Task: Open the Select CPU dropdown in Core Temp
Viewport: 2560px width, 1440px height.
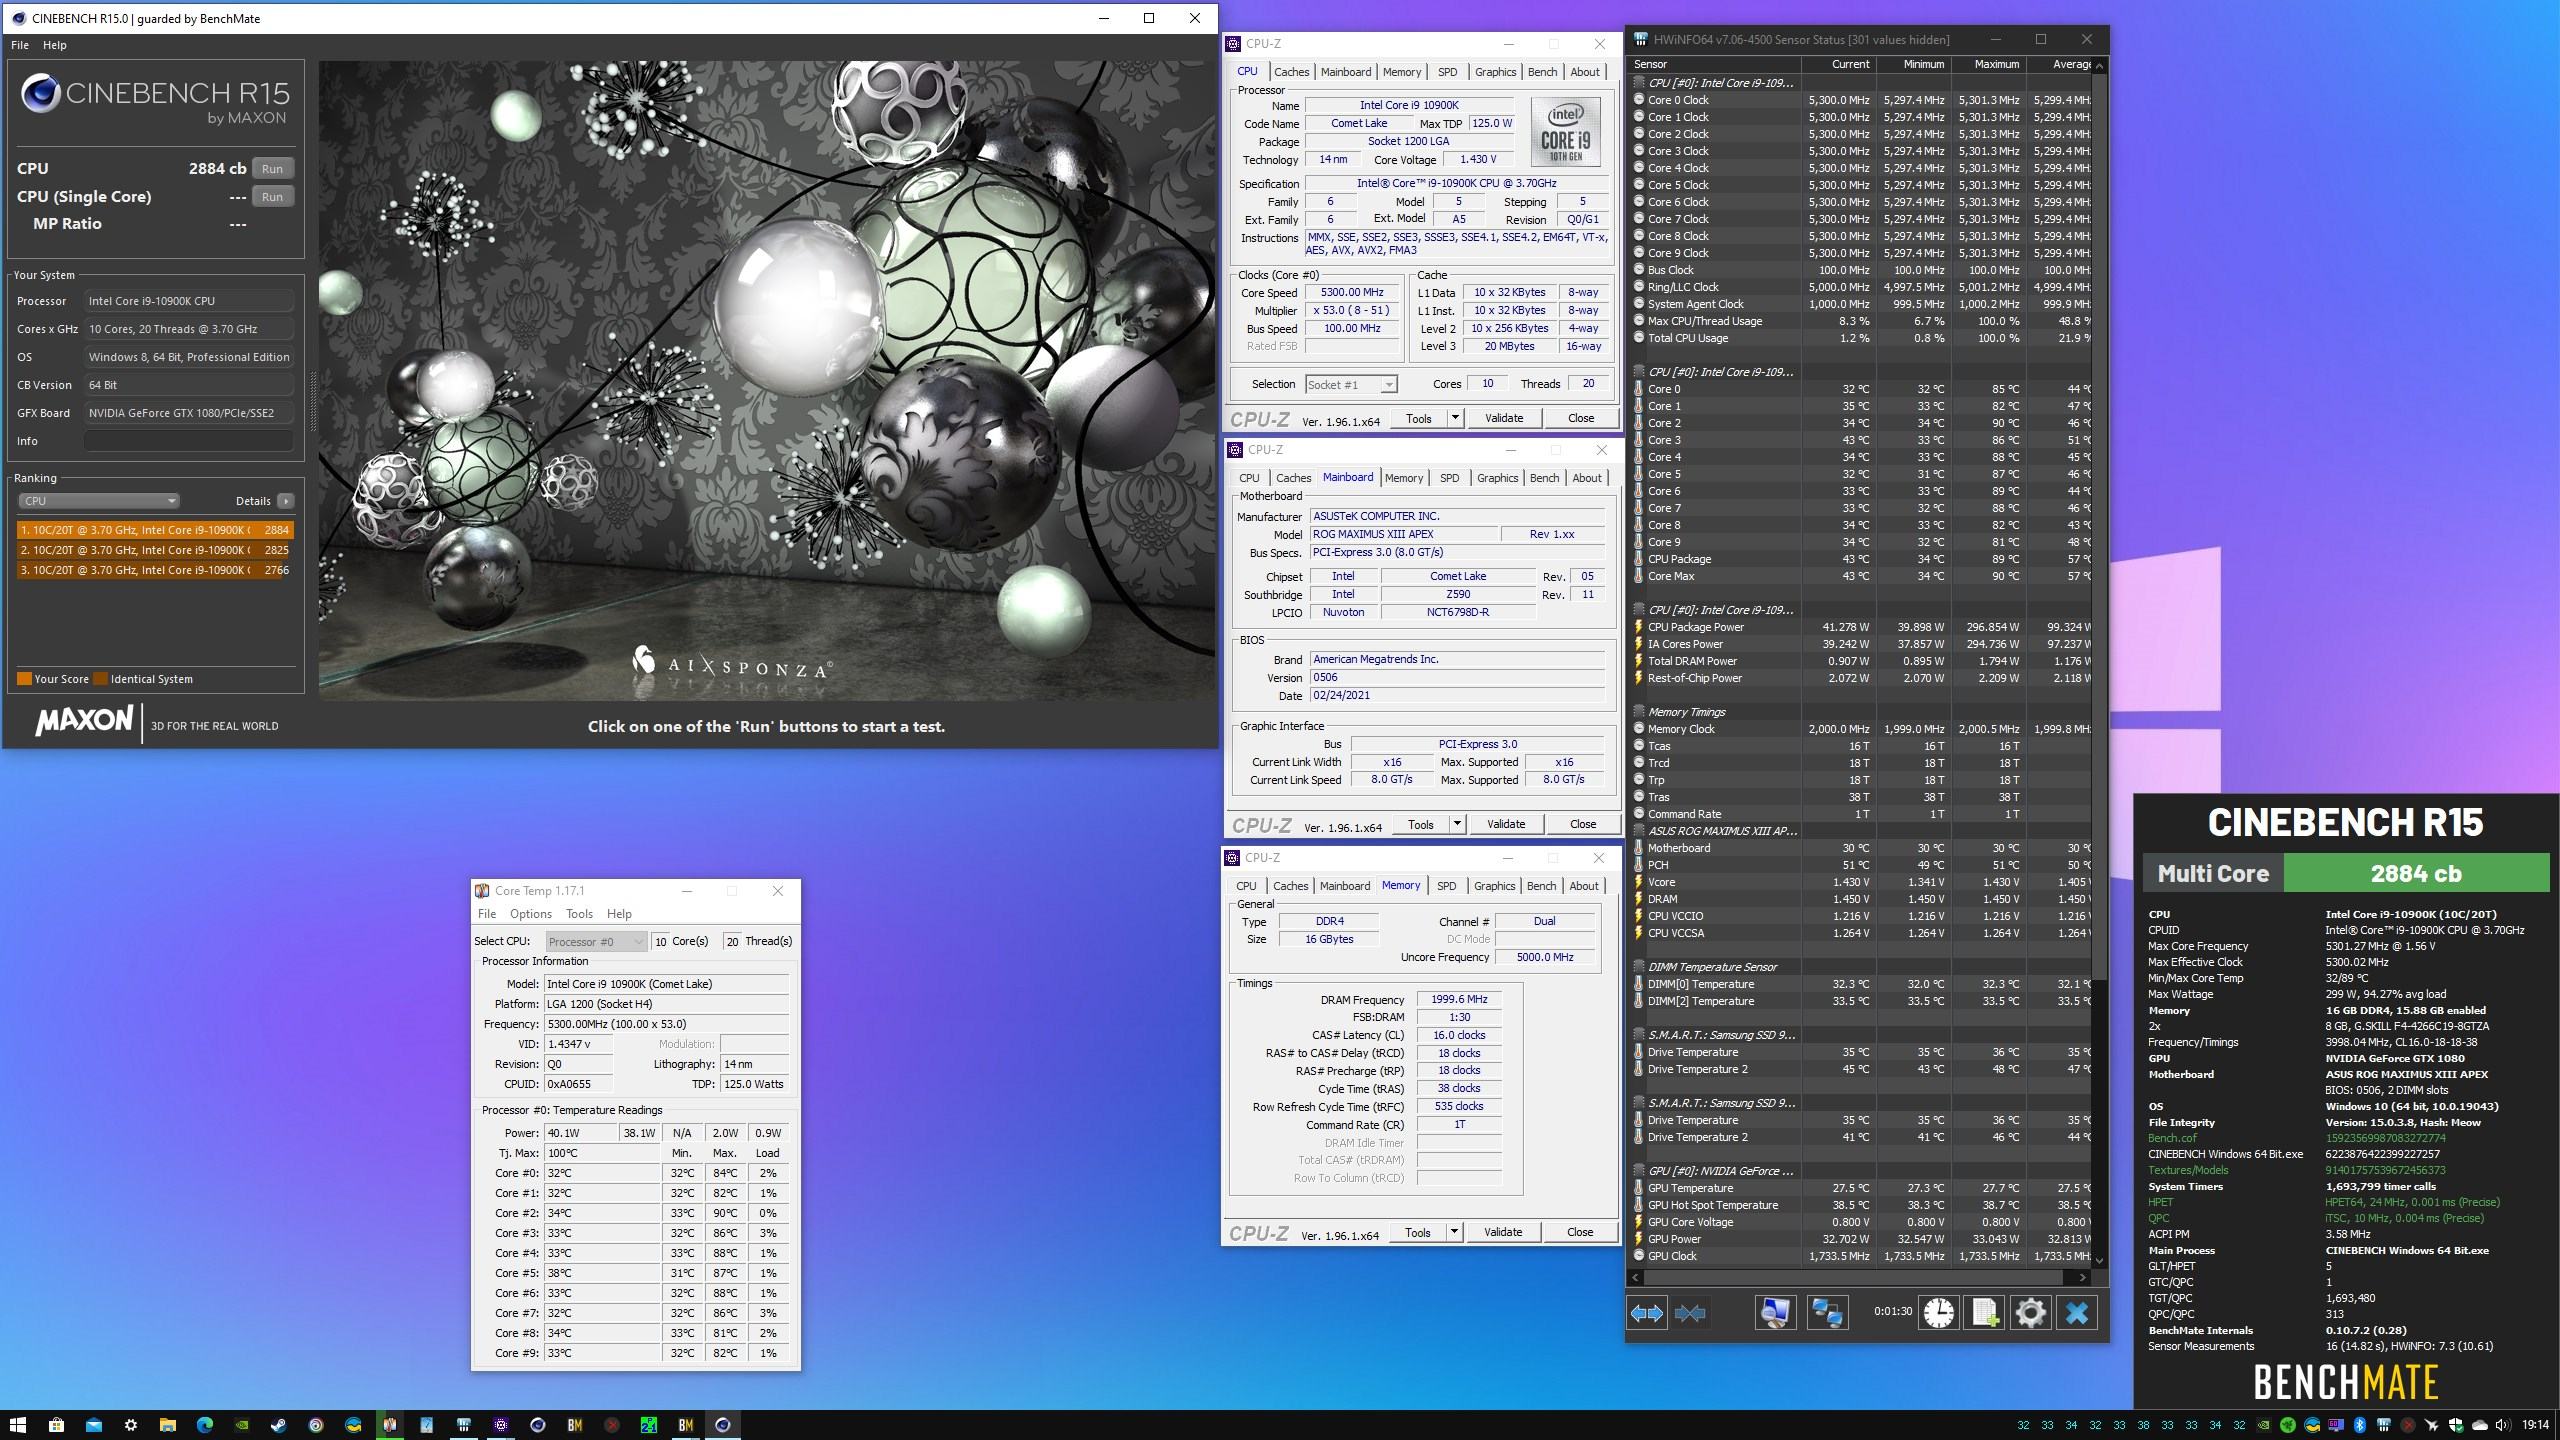Action: (x=596, y=942)
